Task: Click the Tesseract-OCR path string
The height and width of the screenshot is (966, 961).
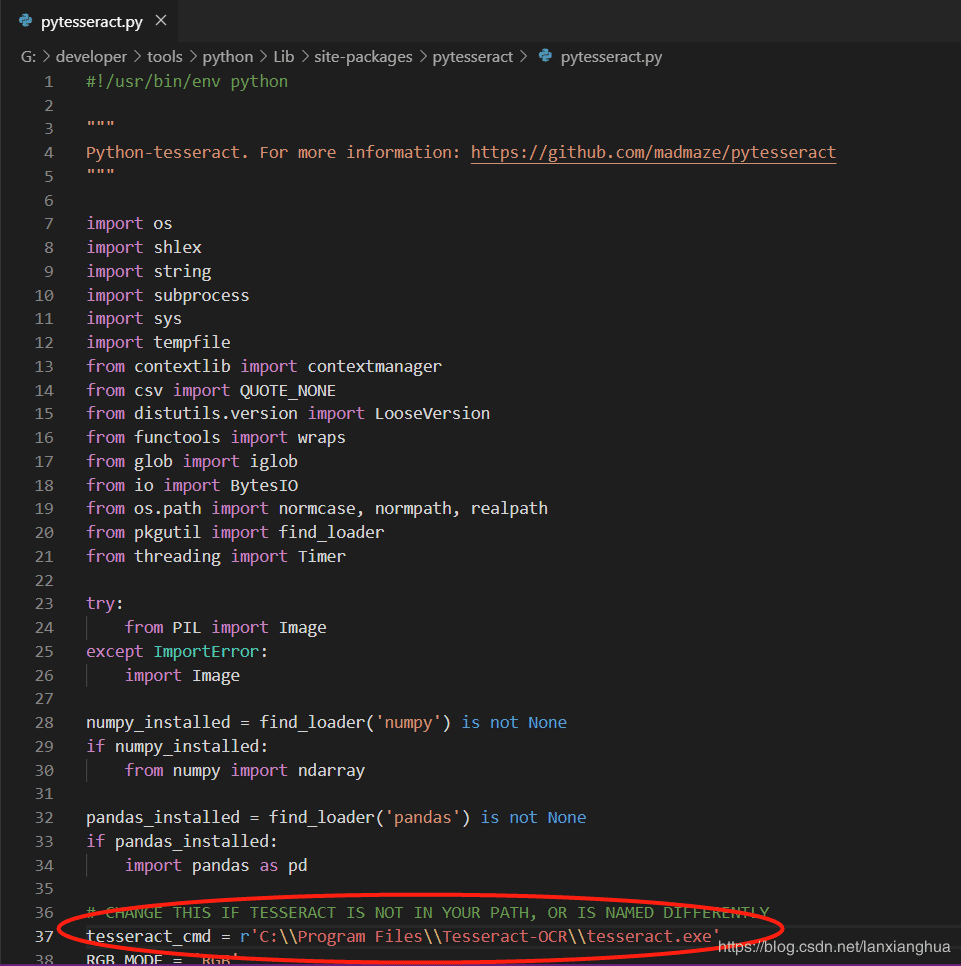Action: coord(480,936)
